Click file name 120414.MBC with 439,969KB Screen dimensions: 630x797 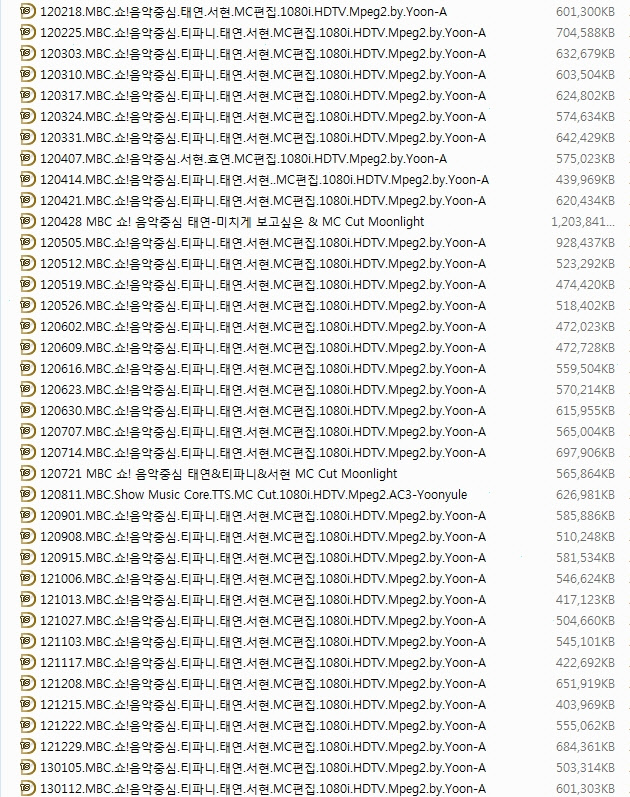coord(264,179)
